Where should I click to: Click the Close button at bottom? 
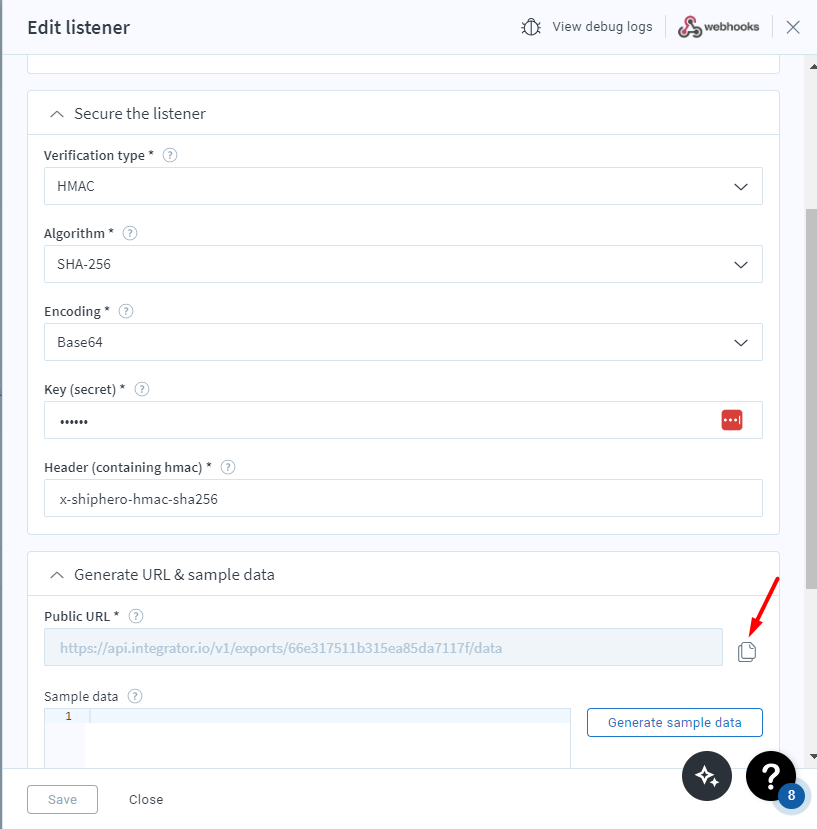tap(146, 799)
